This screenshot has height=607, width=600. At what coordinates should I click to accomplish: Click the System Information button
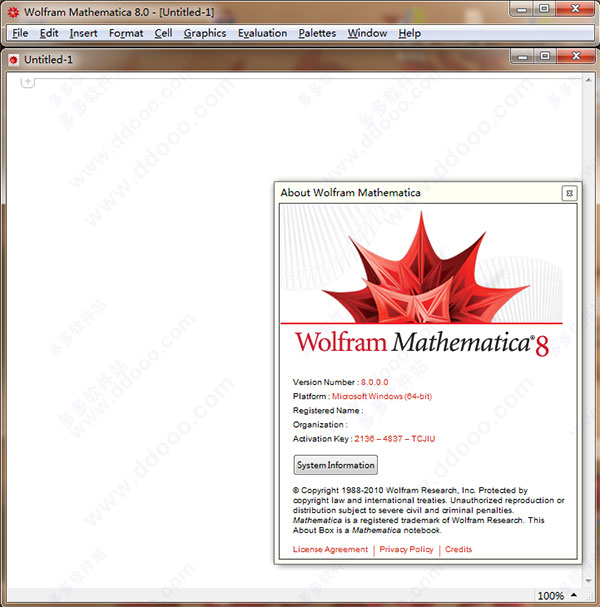tap(336, 465)
